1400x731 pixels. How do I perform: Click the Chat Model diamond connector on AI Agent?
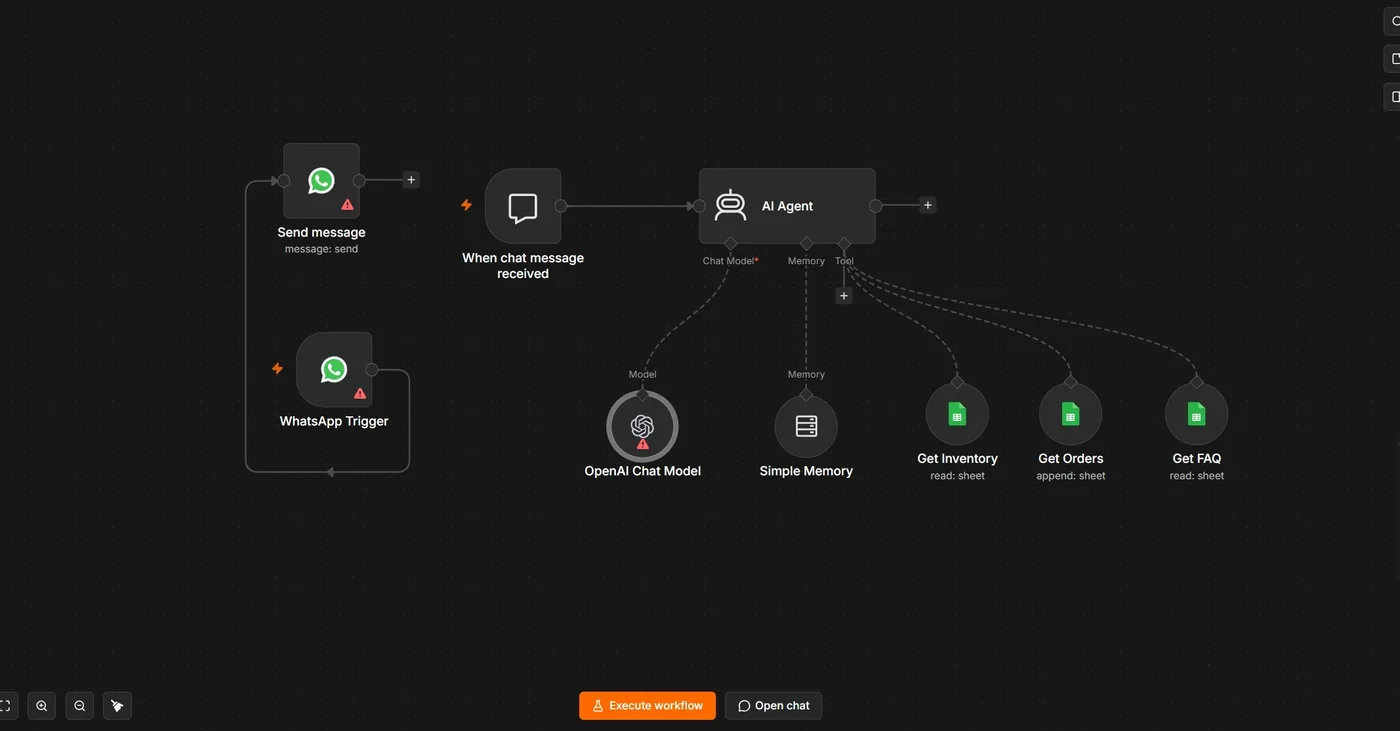click(x=730, y=243)
